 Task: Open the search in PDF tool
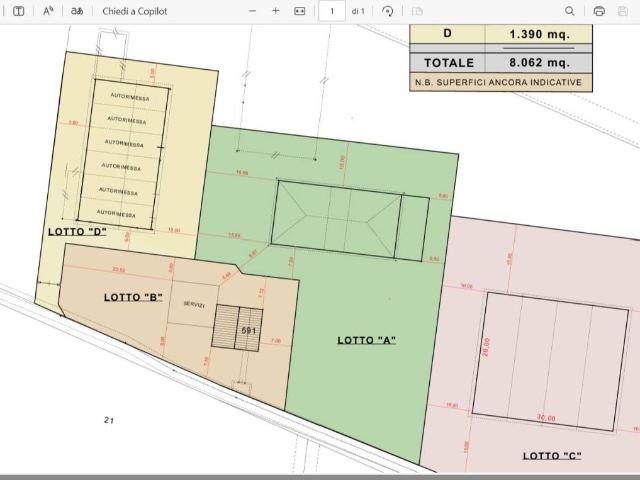coord(570,11)
